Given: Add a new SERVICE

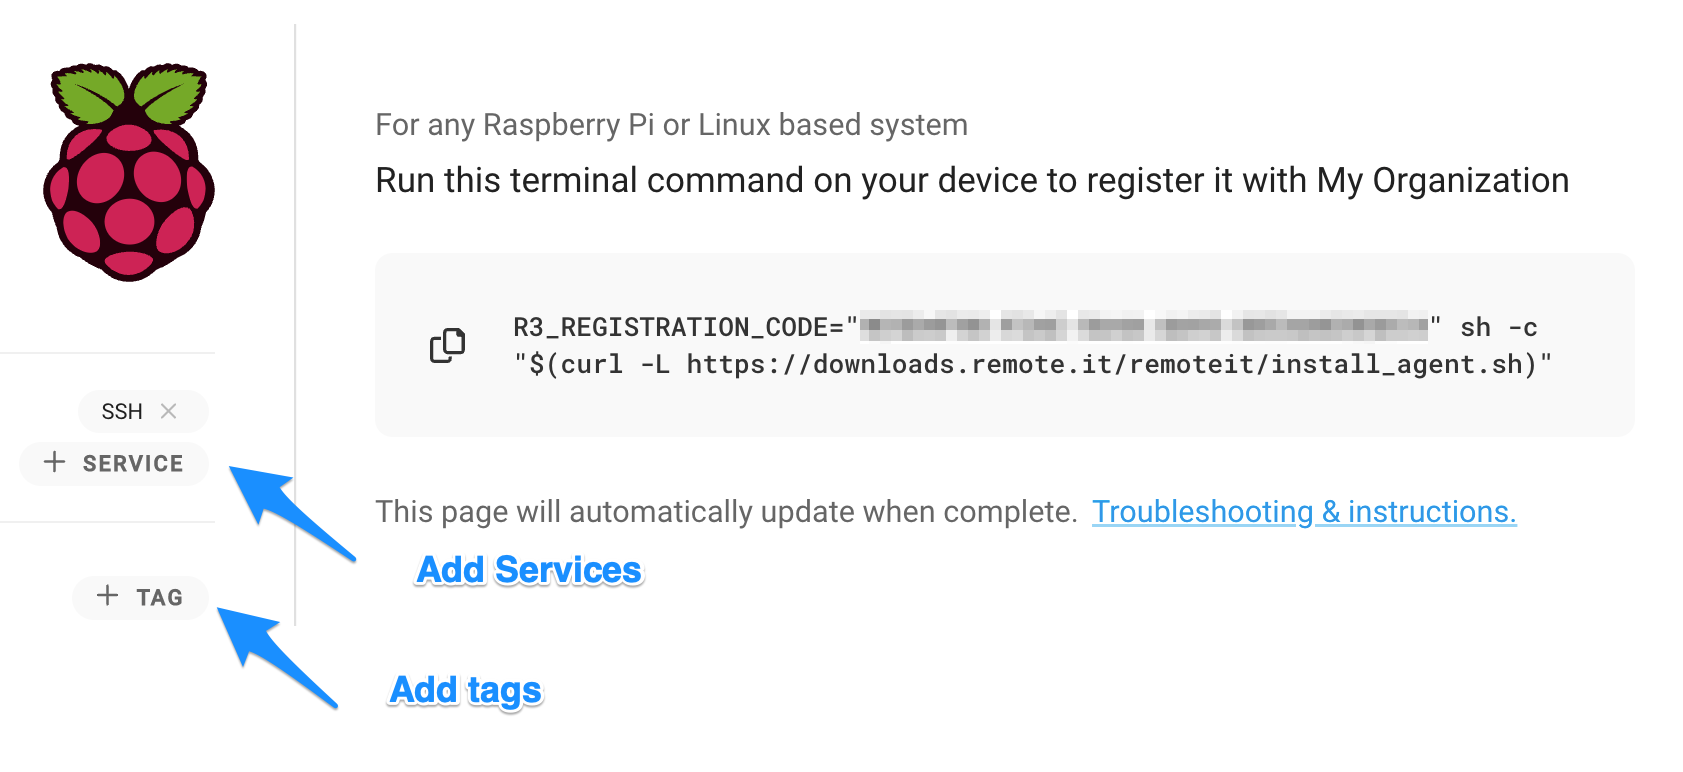Looking at the screenshot, I should pyautogui.click(x=114, y=463).
